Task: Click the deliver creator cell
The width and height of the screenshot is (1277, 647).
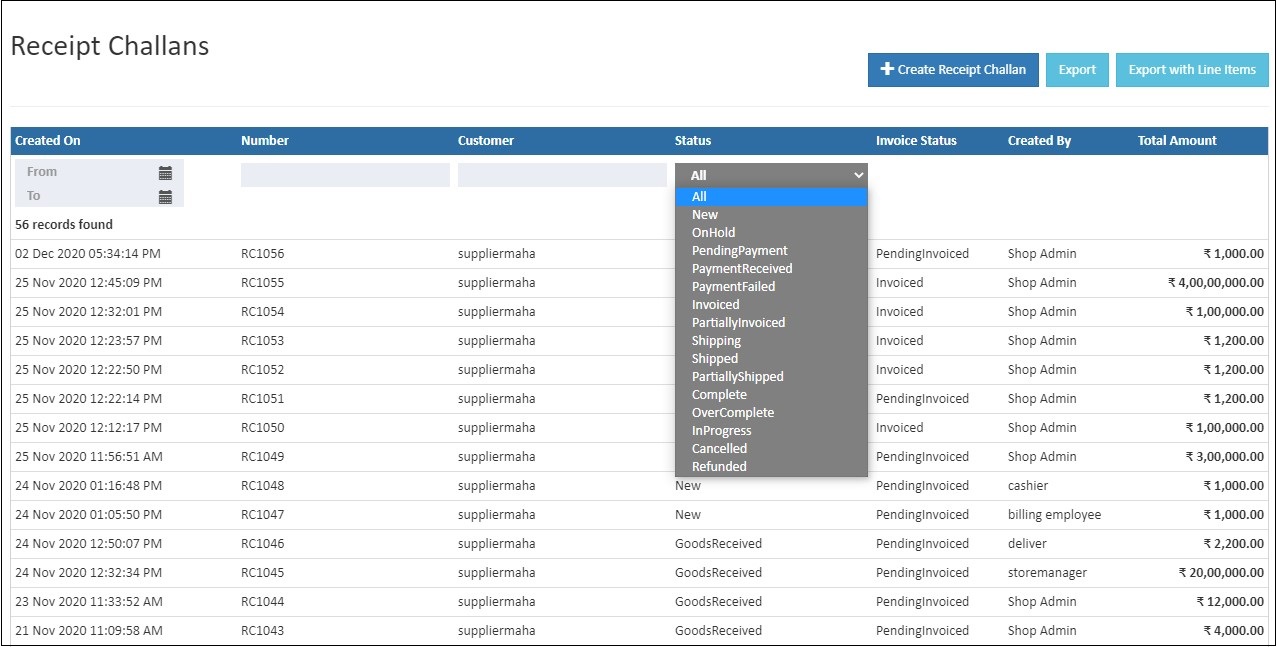Action: [1027, 544]
